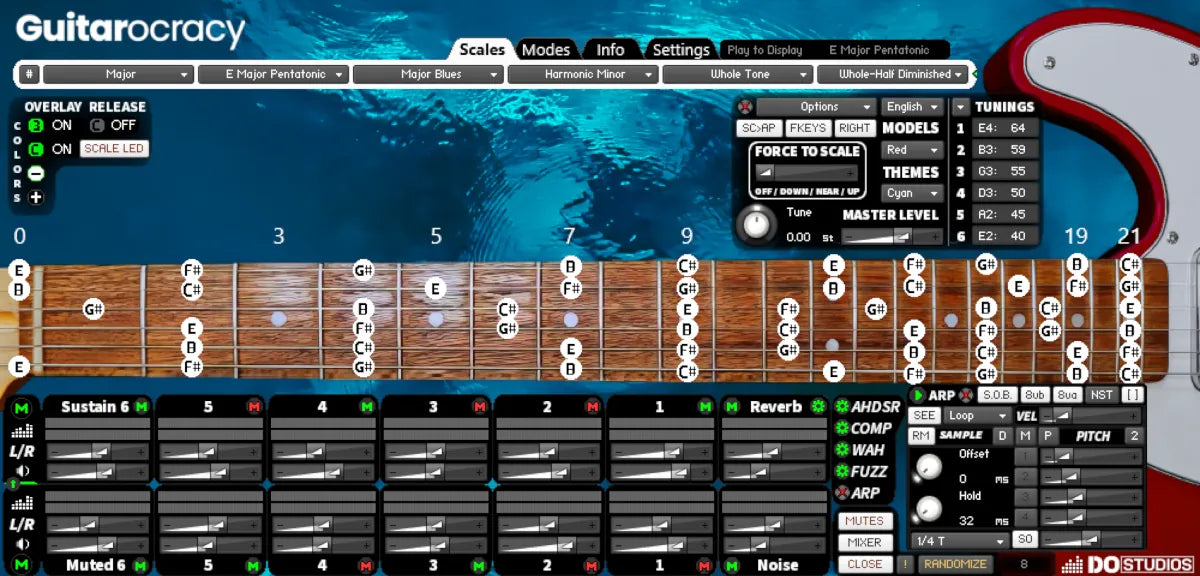This screenshot has height=576, width=1200.
Task: Click the green up arrow link icon in mixer
Action: tap(12, 484)
